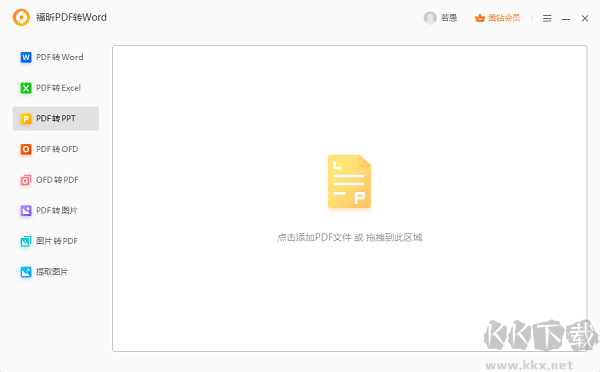Click the 福昕PDF转Word title text
The height and width of the screenshot is (372, 600).
click(71, 18)
